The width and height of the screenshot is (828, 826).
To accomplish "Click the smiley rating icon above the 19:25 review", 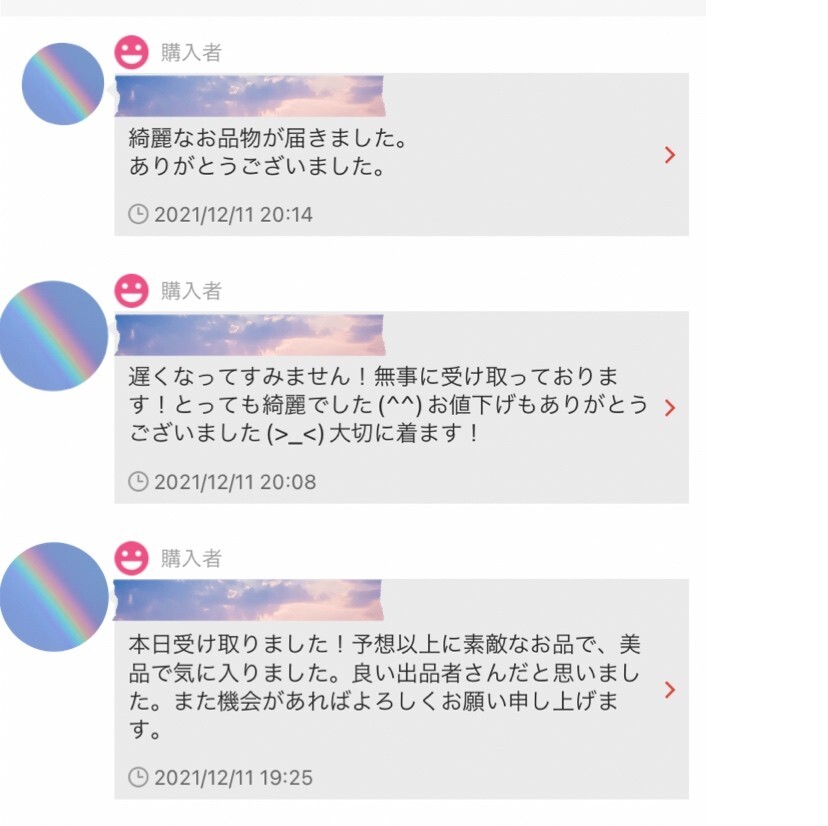I will [131, 558].
